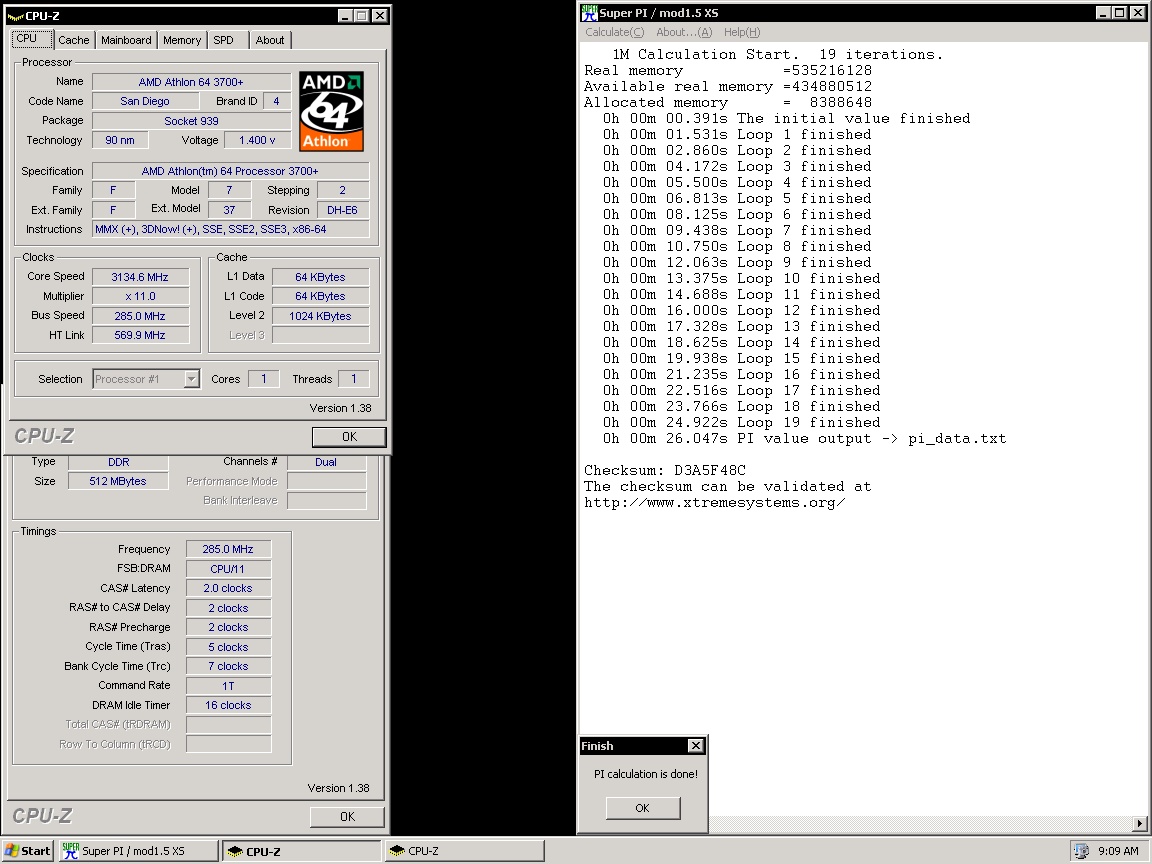
Task: Click the CPU-Z title bar icon
Action: click(15, 16)
